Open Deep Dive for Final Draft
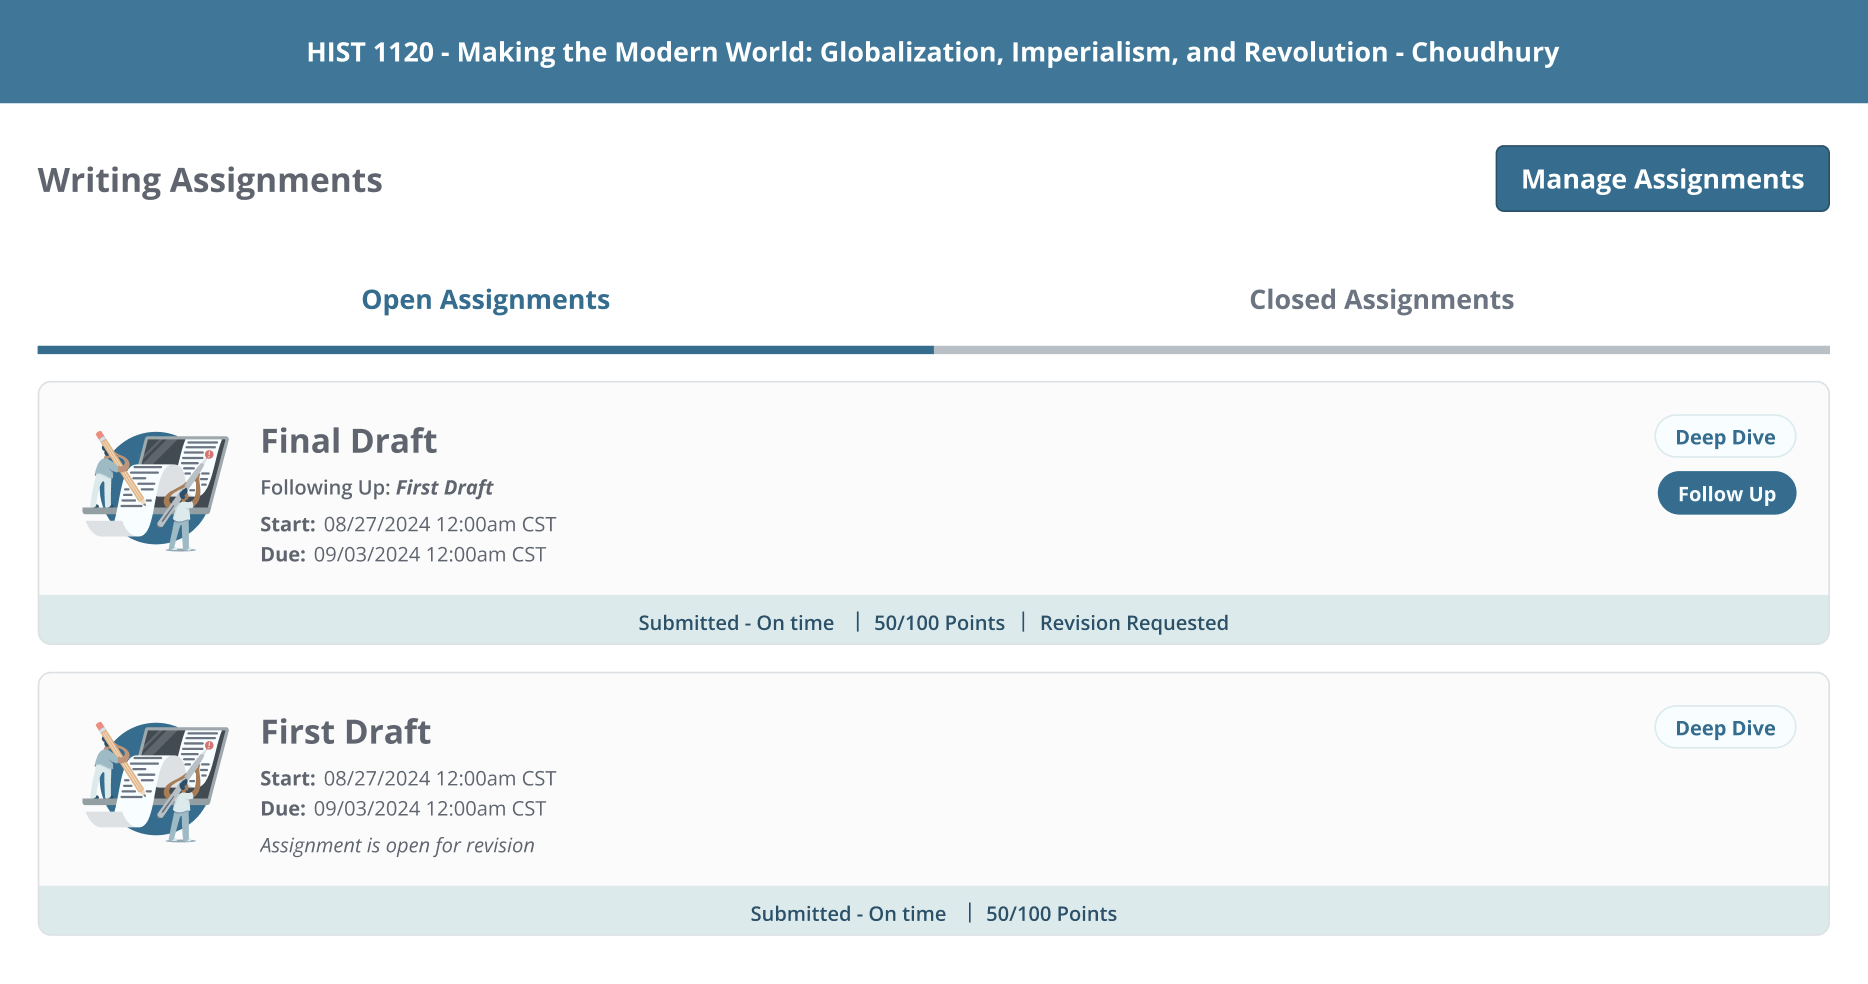 1725,436
